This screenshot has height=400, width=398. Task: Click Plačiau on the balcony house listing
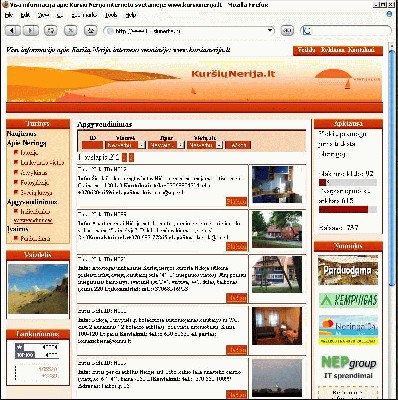(236, 298)
